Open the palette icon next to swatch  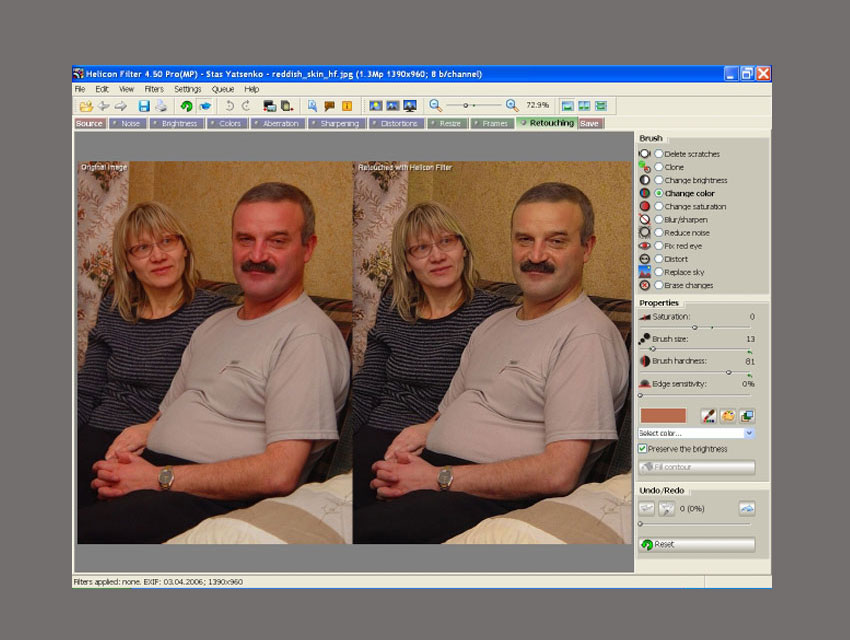[x=728, y=416]
